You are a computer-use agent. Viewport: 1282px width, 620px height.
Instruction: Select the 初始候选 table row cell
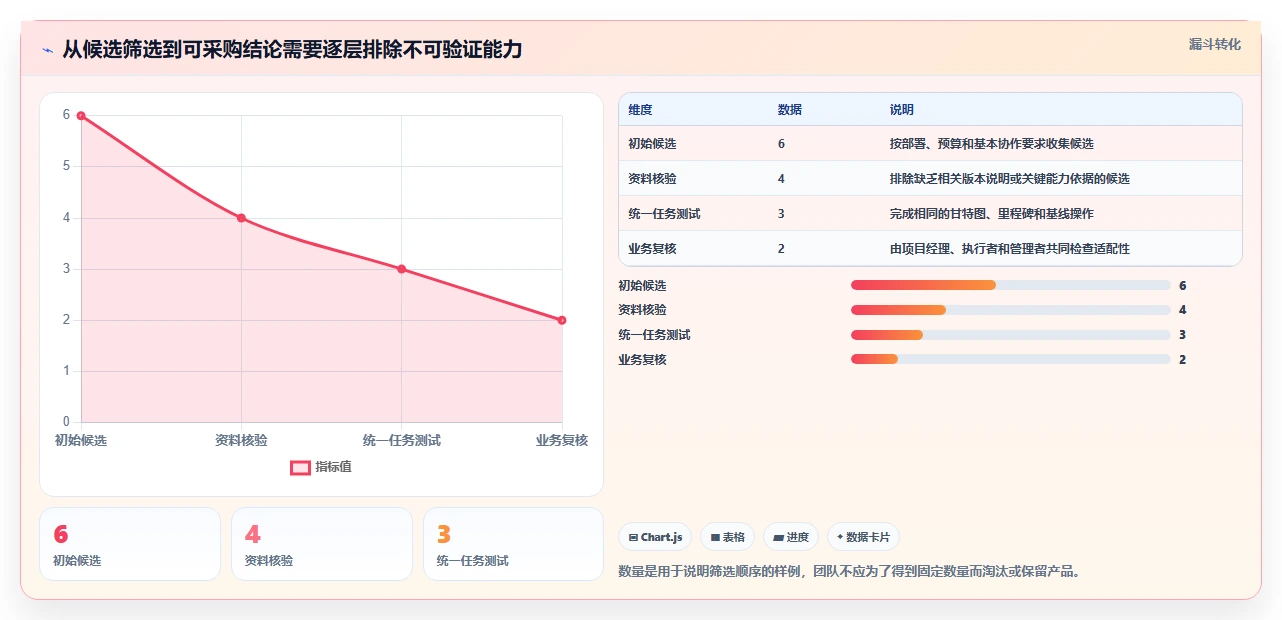[653, 144]
